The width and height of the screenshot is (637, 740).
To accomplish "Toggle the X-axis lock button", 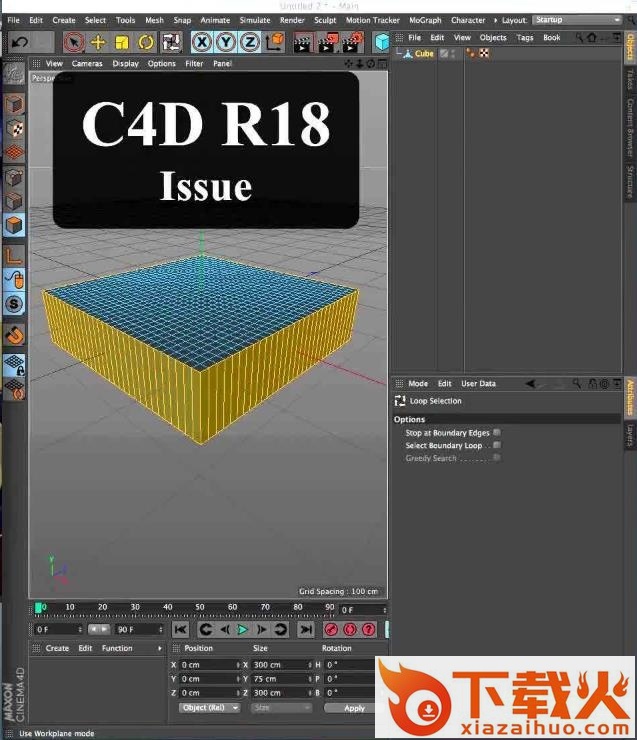I will click(x=202, y=42).
